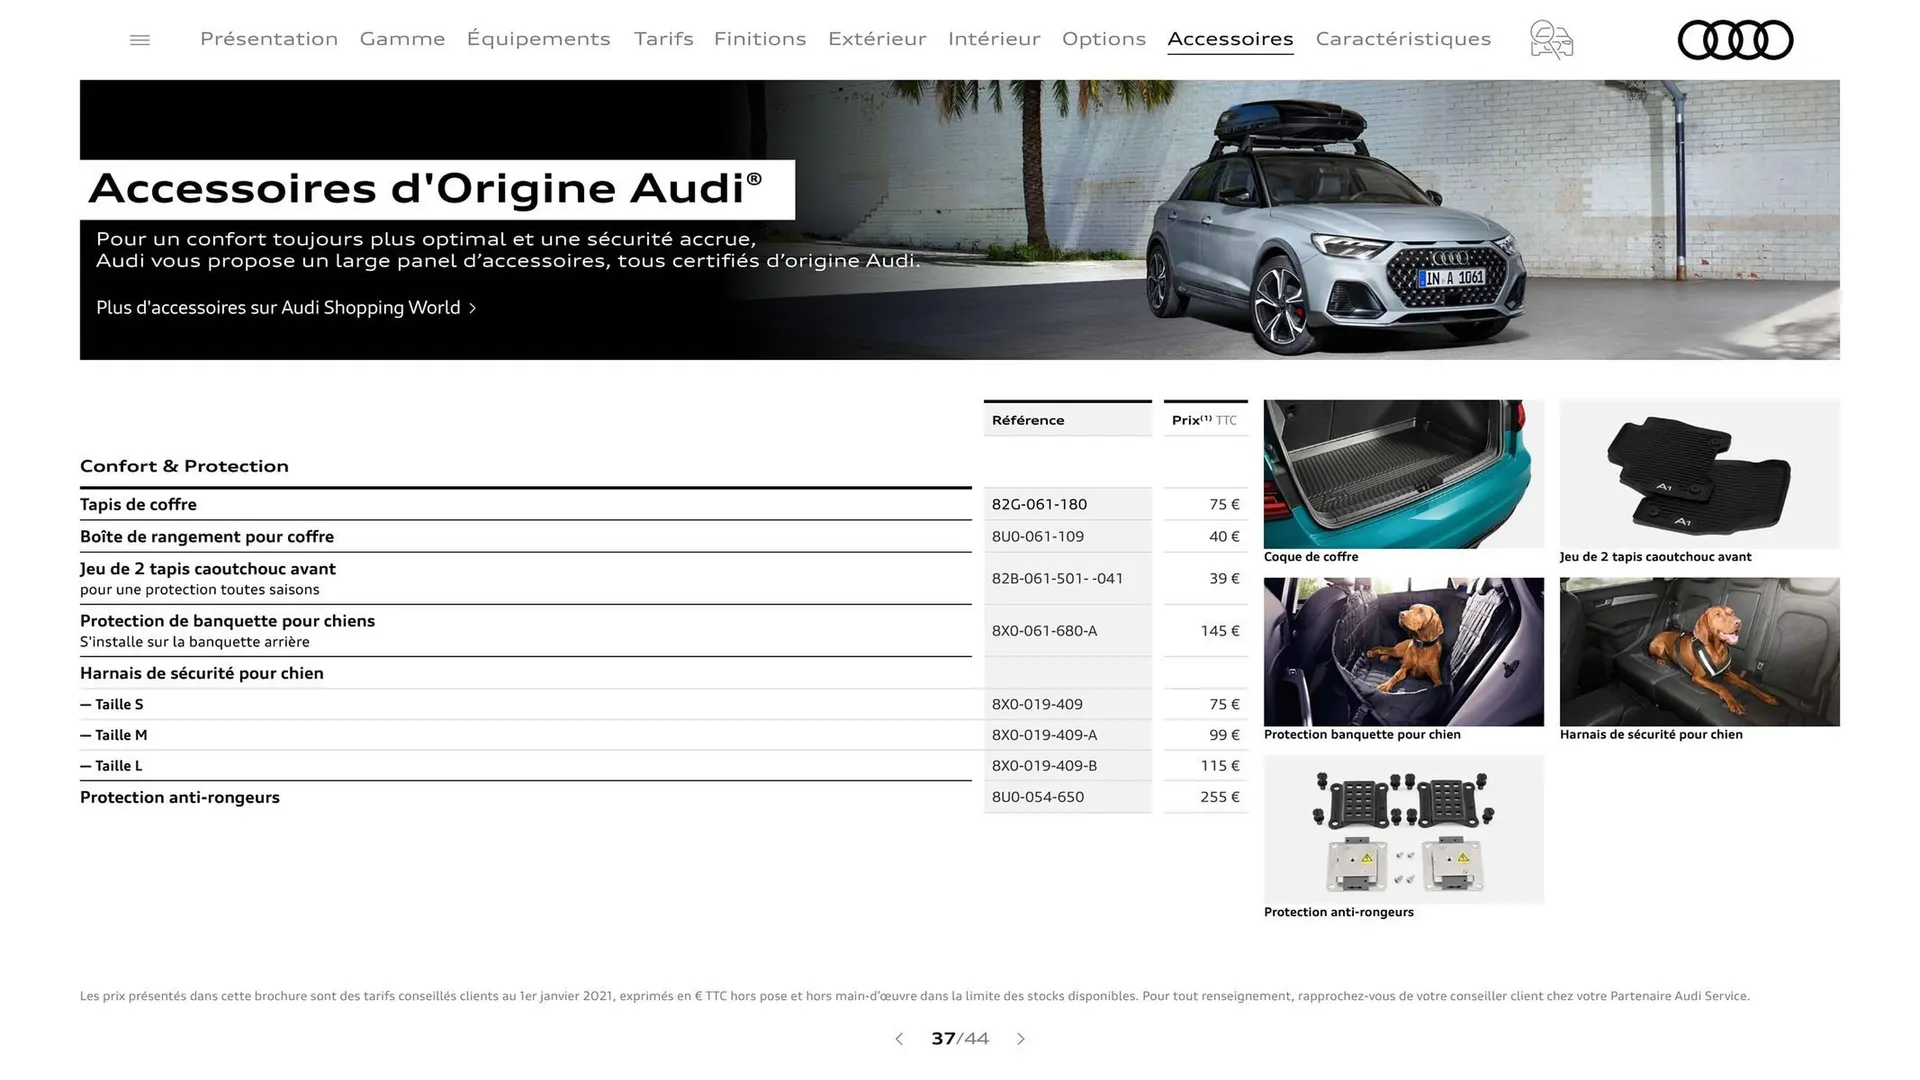Viewport: 1920px width, 1080px height.
Task: Click the Intérieur navigation item
Action: 994,39
